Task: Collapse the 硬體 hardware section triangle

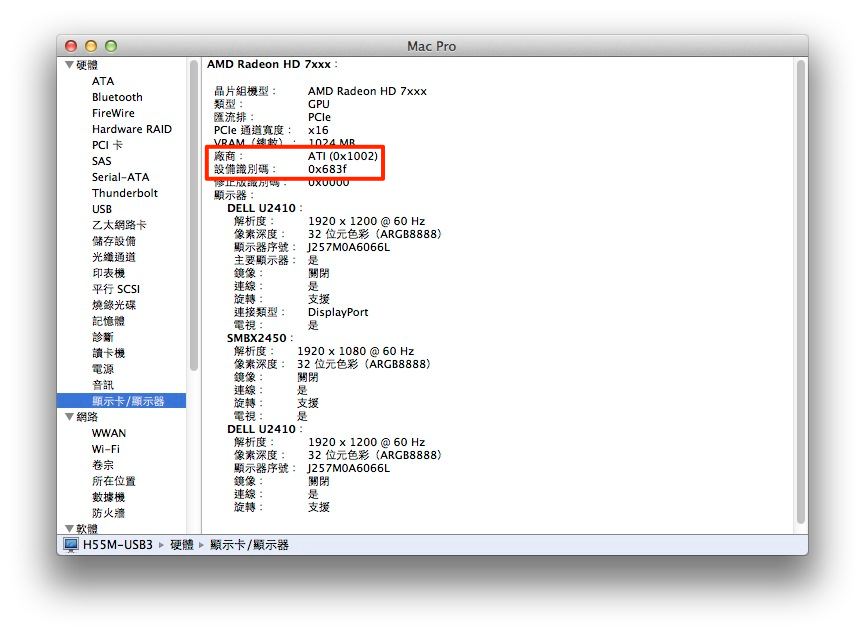Action: coord(70,65)
